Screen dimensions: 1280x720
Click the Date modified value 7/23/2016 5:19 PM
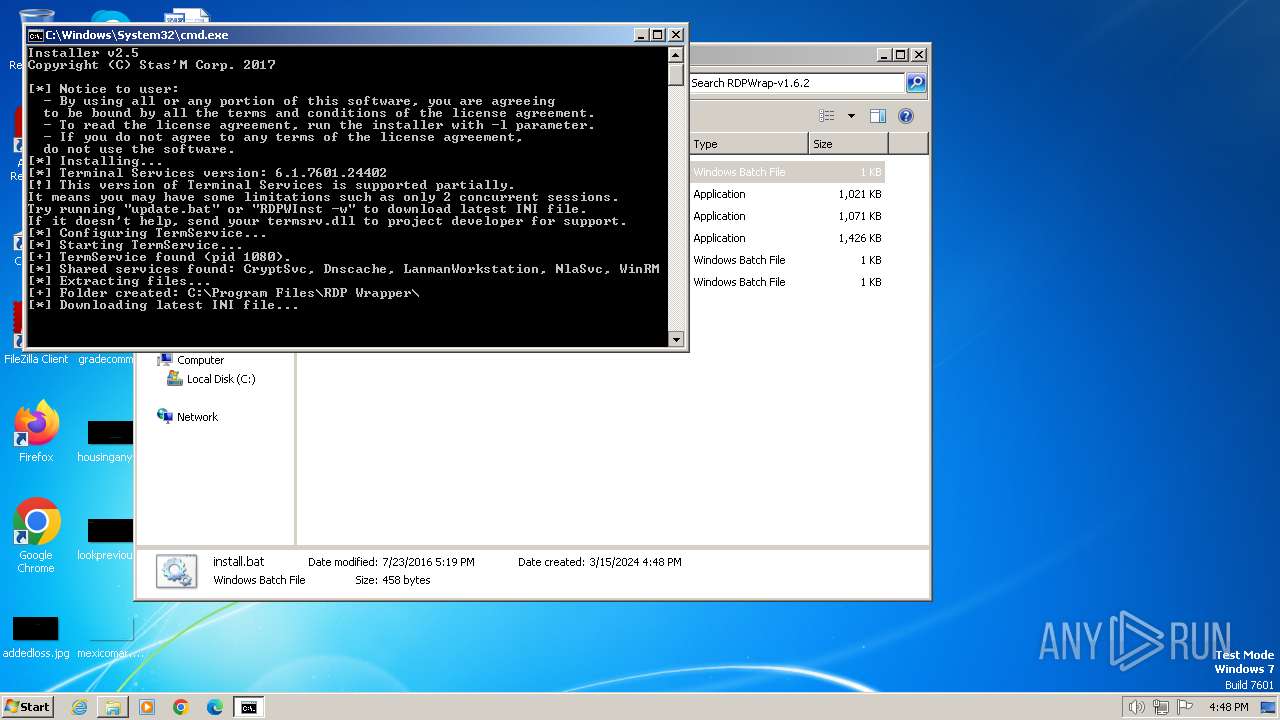[428, 562]
